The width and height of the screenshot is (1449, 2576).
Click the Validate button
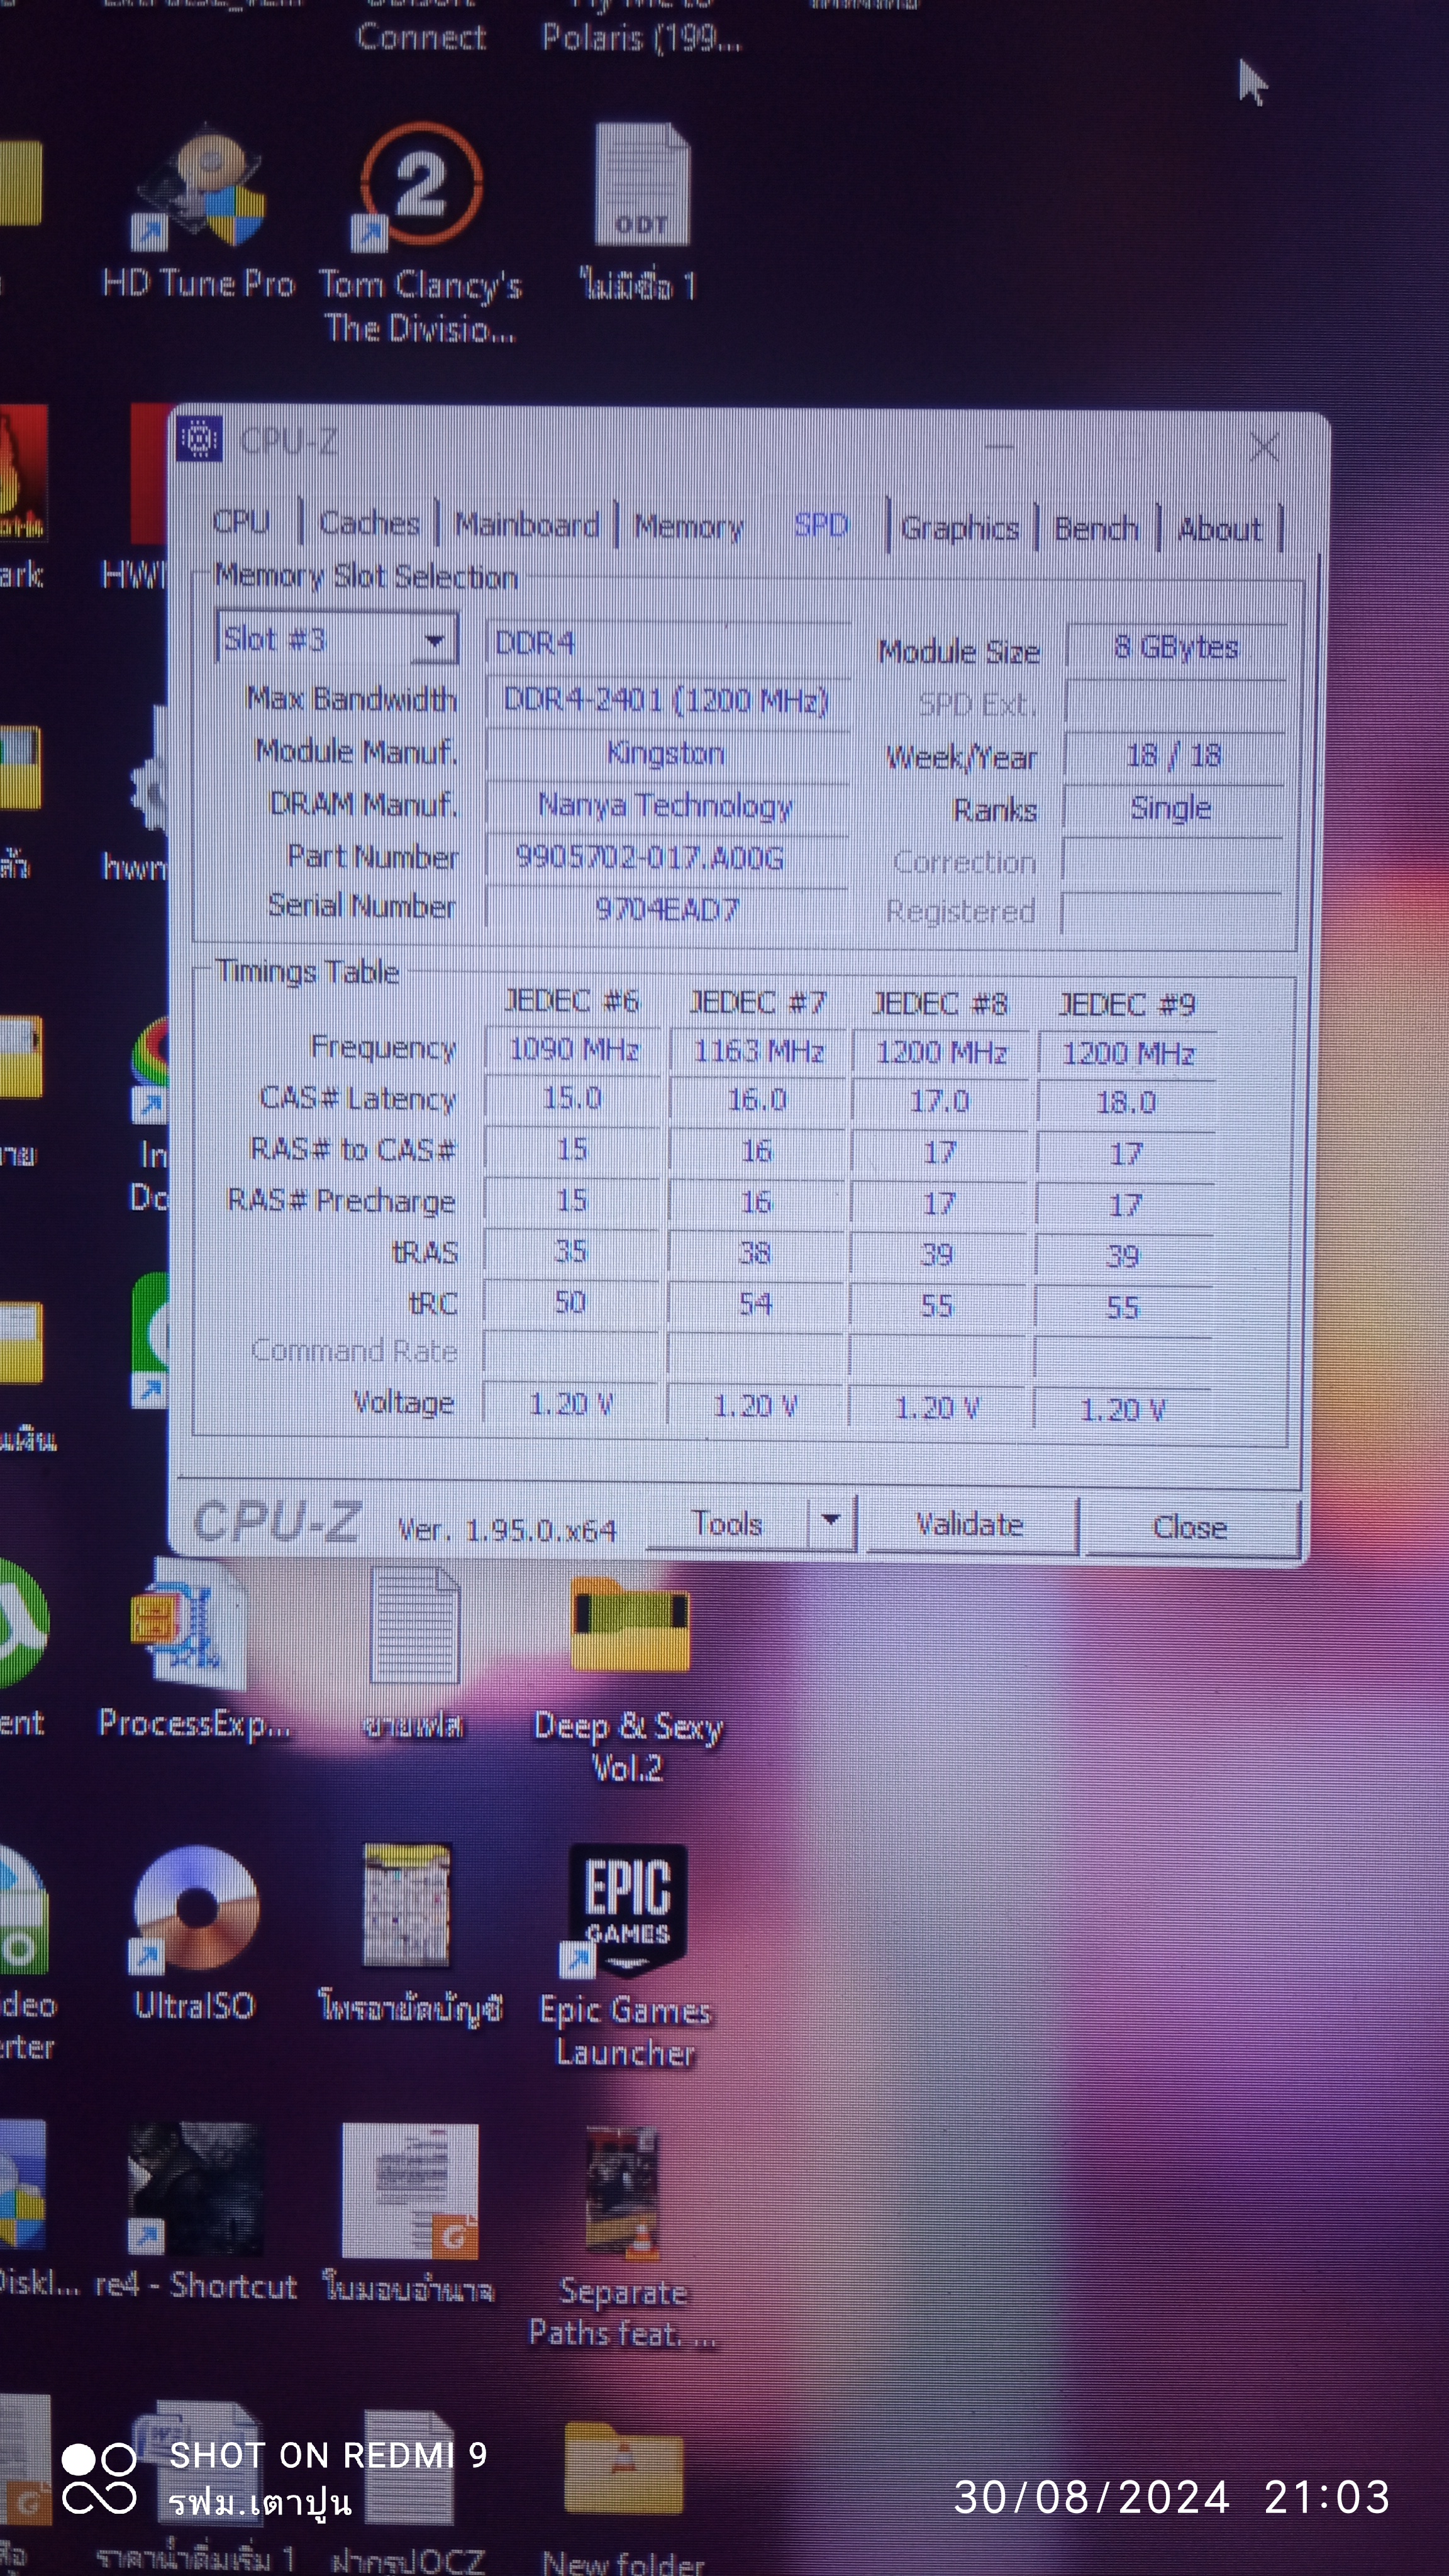[970, 1525]
